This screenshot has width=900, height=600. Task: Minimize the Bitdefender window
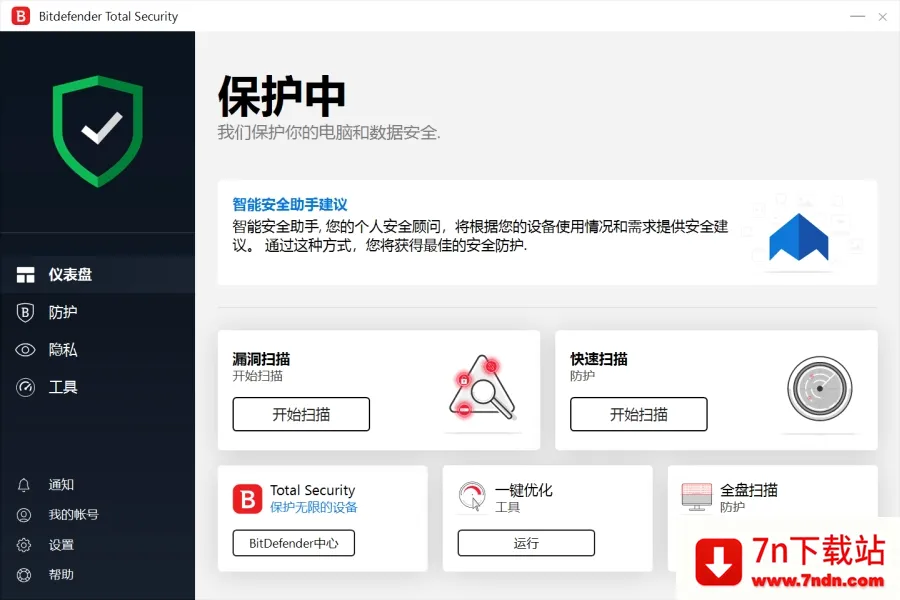tap(857, 17)
